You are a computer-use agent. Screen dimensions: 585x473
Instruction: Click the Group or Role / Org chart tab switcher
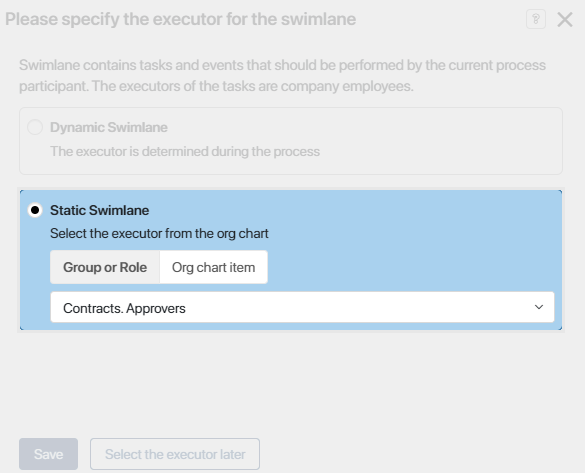tap(159, 267)
